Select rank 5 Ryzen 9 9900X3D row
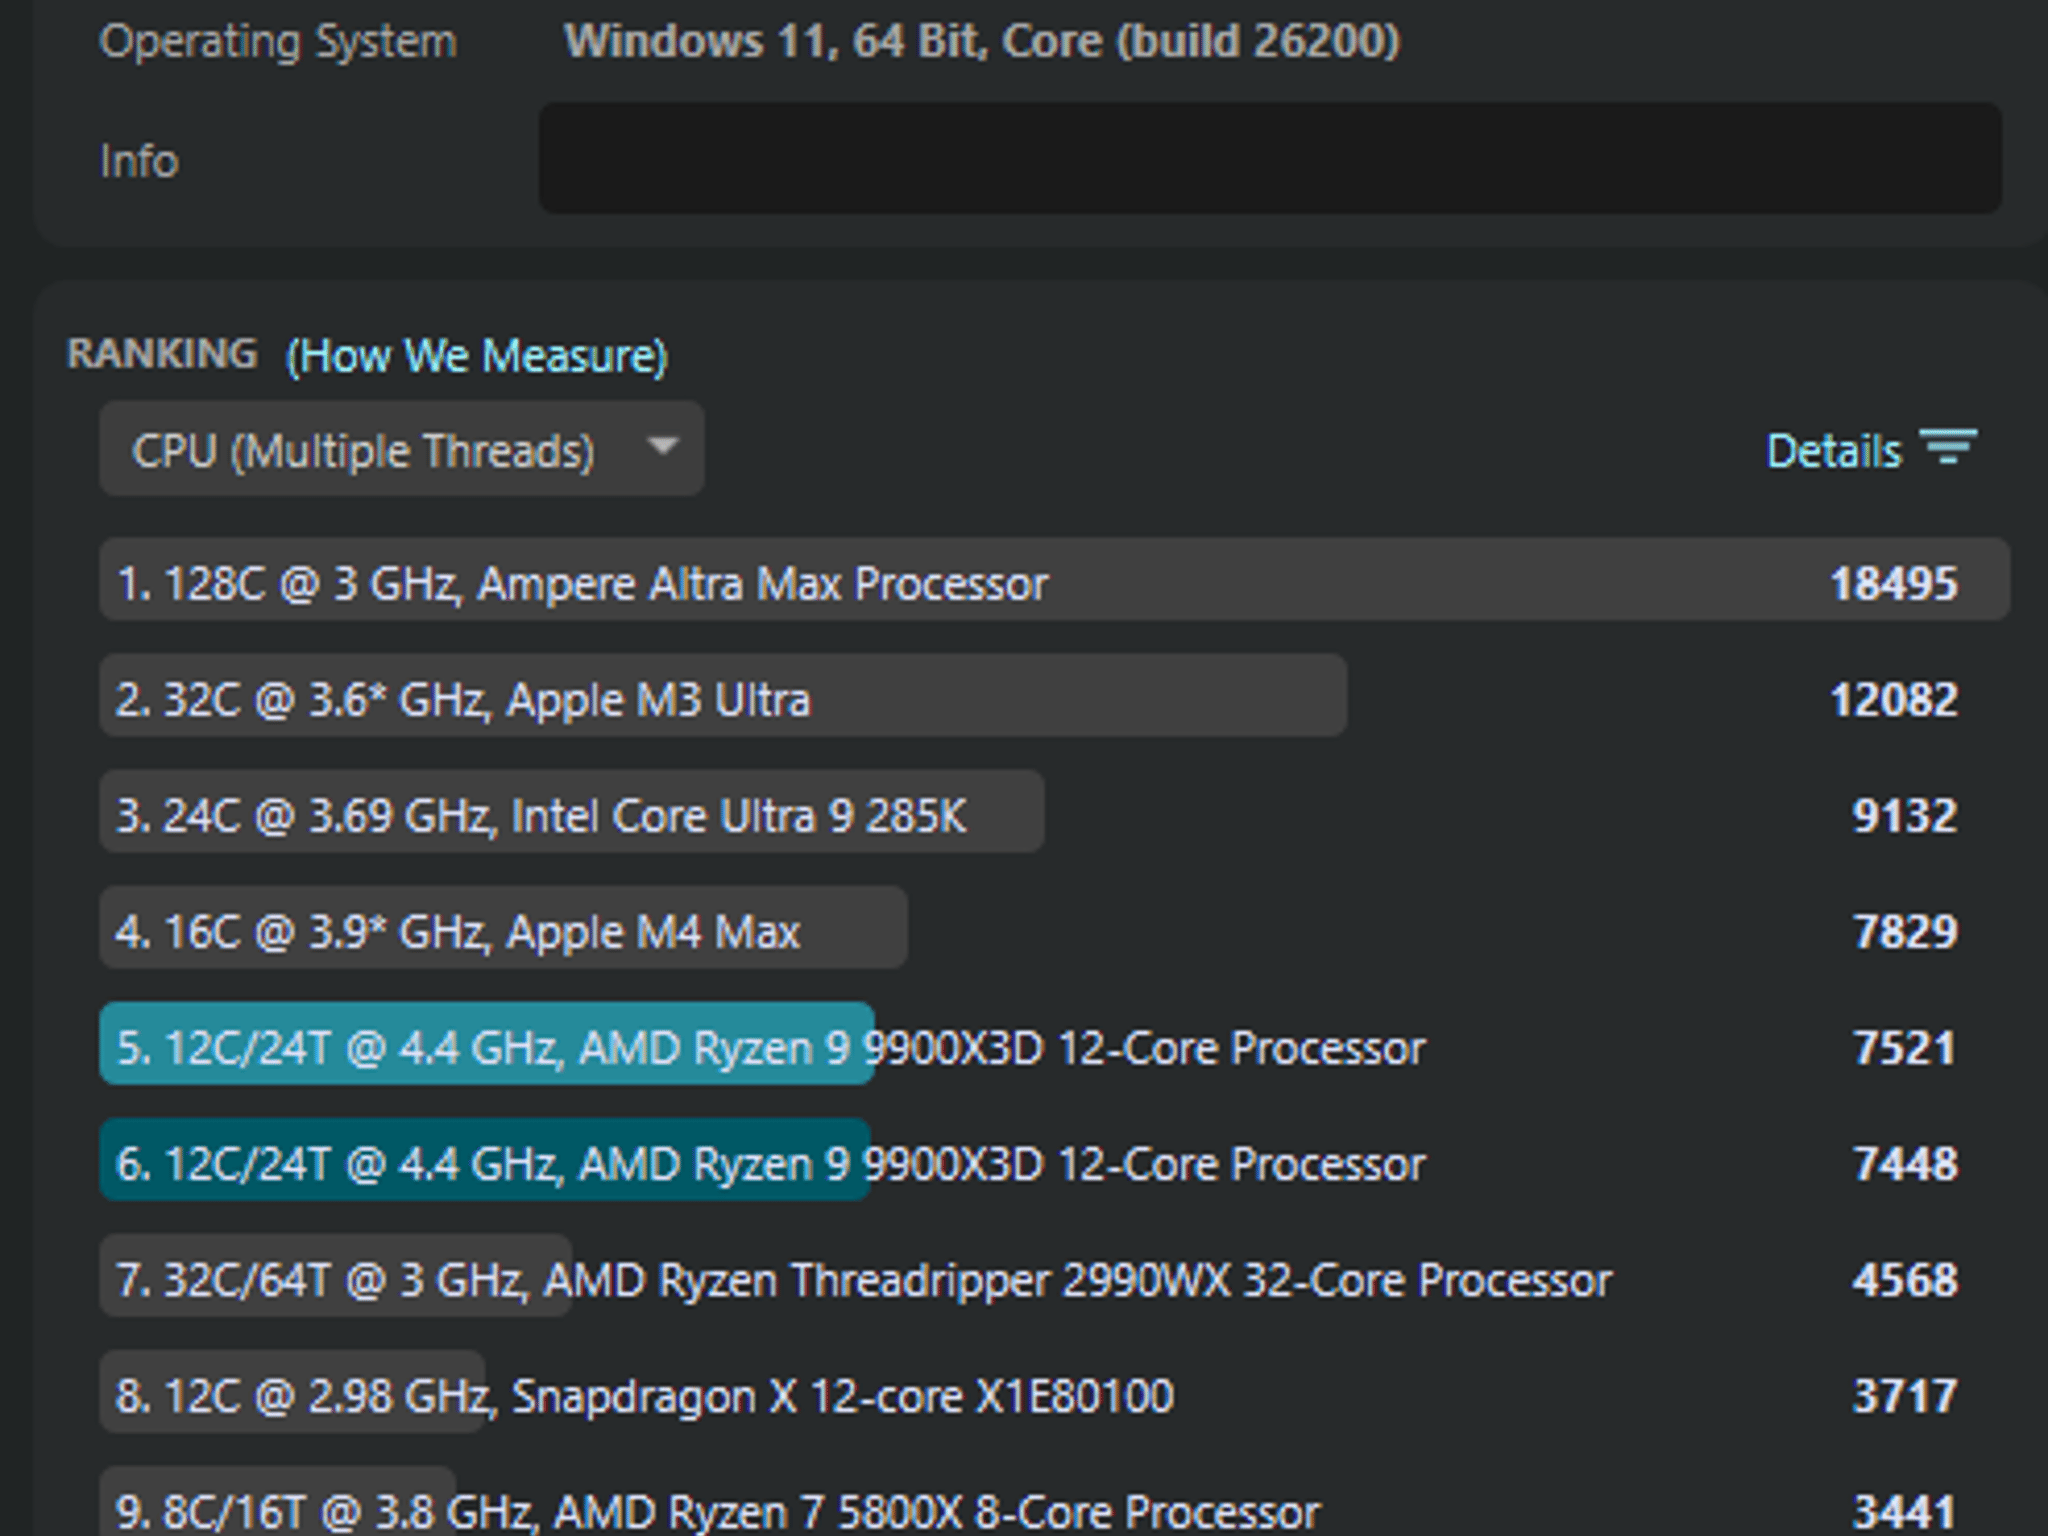2048x1536 pixels. (1054, 1044)
